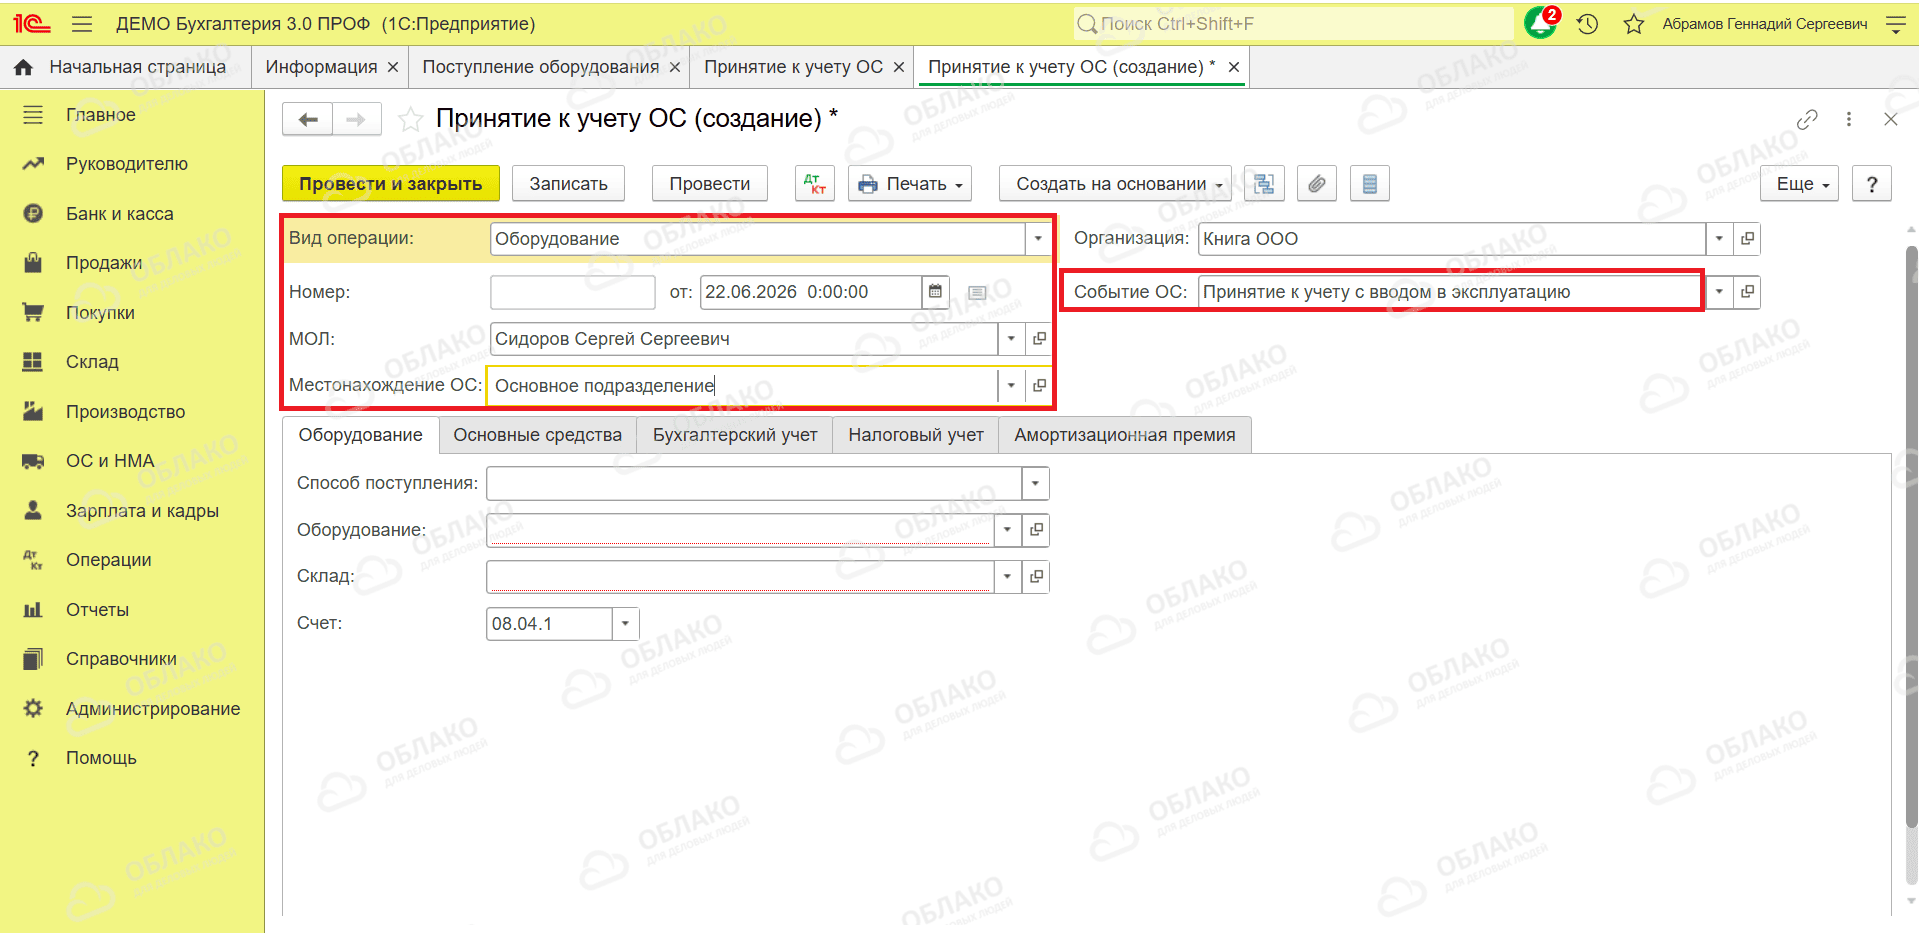Expand the Счет 08.04.1 dropdown arrow

point(625,624)
